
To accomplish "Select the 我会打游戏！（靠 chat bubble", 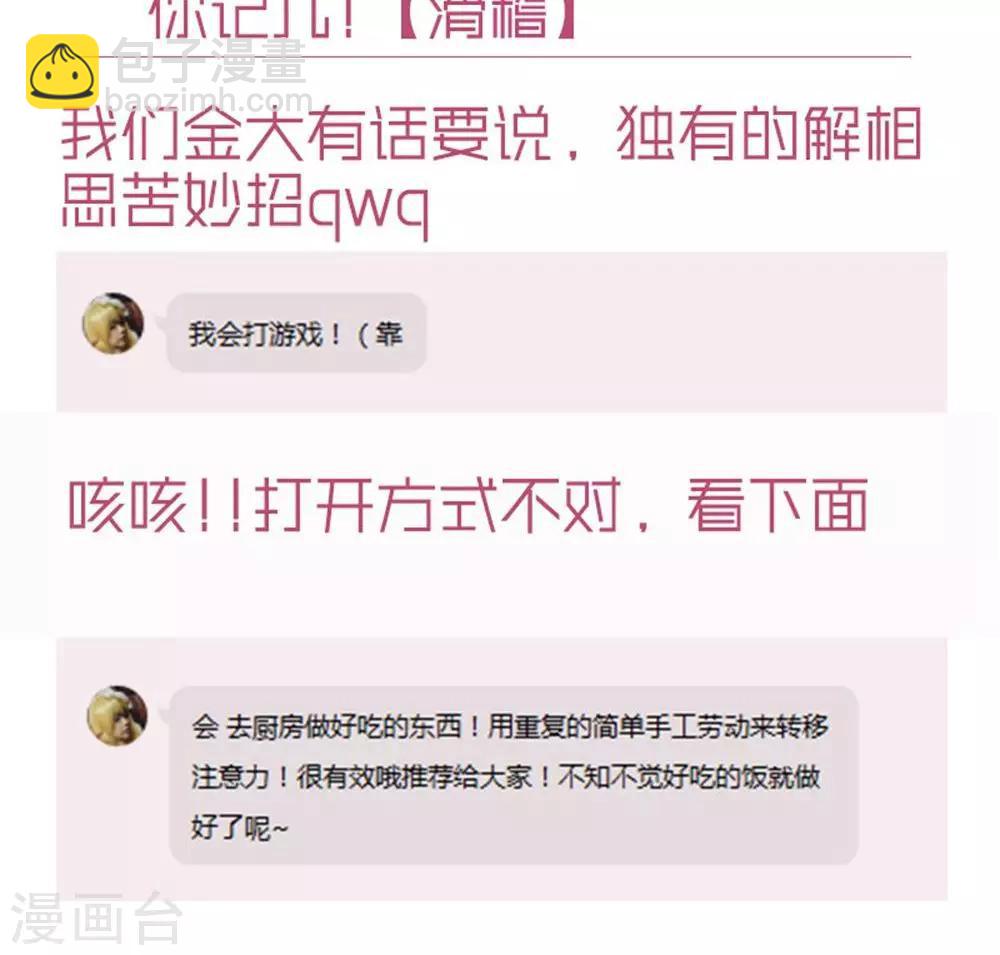I will pyautogui.click(x=297, y=332).
